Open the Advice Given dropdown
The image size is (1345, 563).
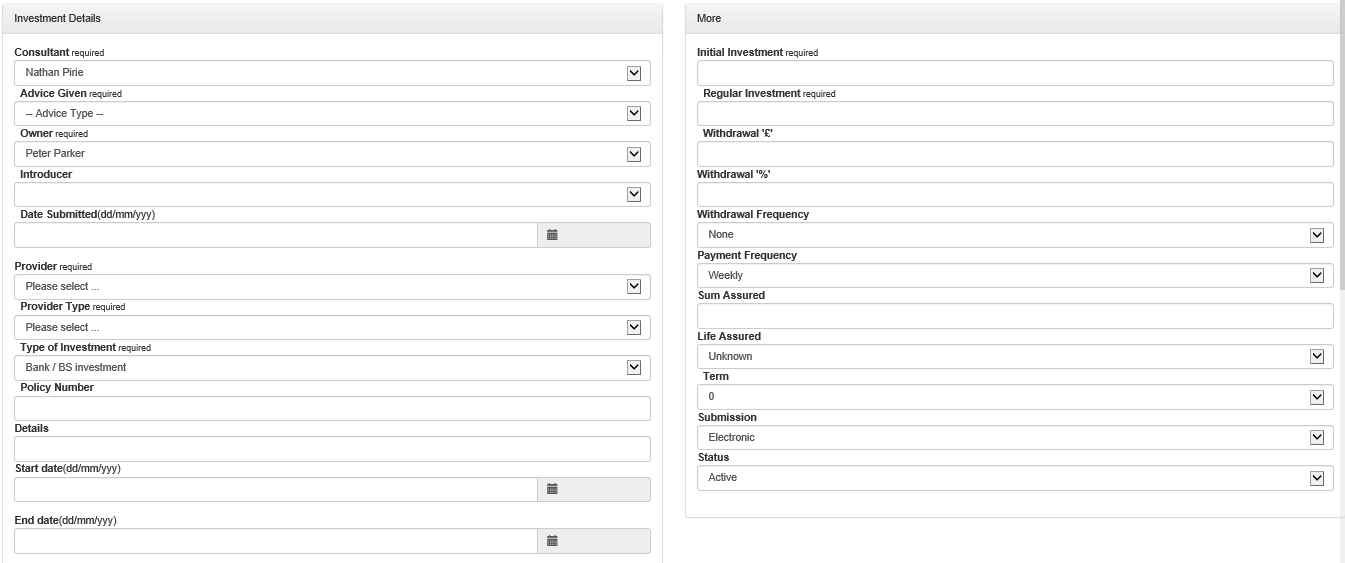coord(332,114)
